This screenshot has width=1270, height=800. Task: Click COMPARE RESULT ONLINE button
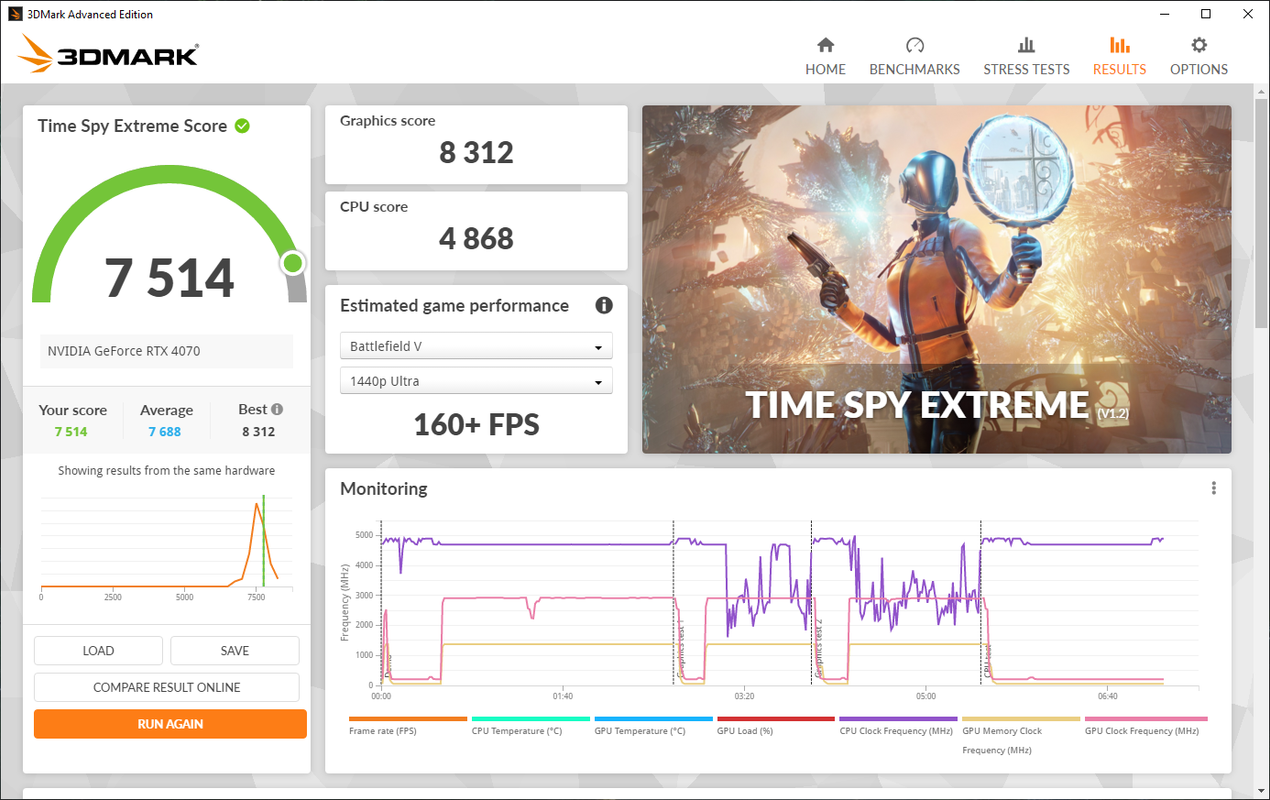(x=167, y=687)
